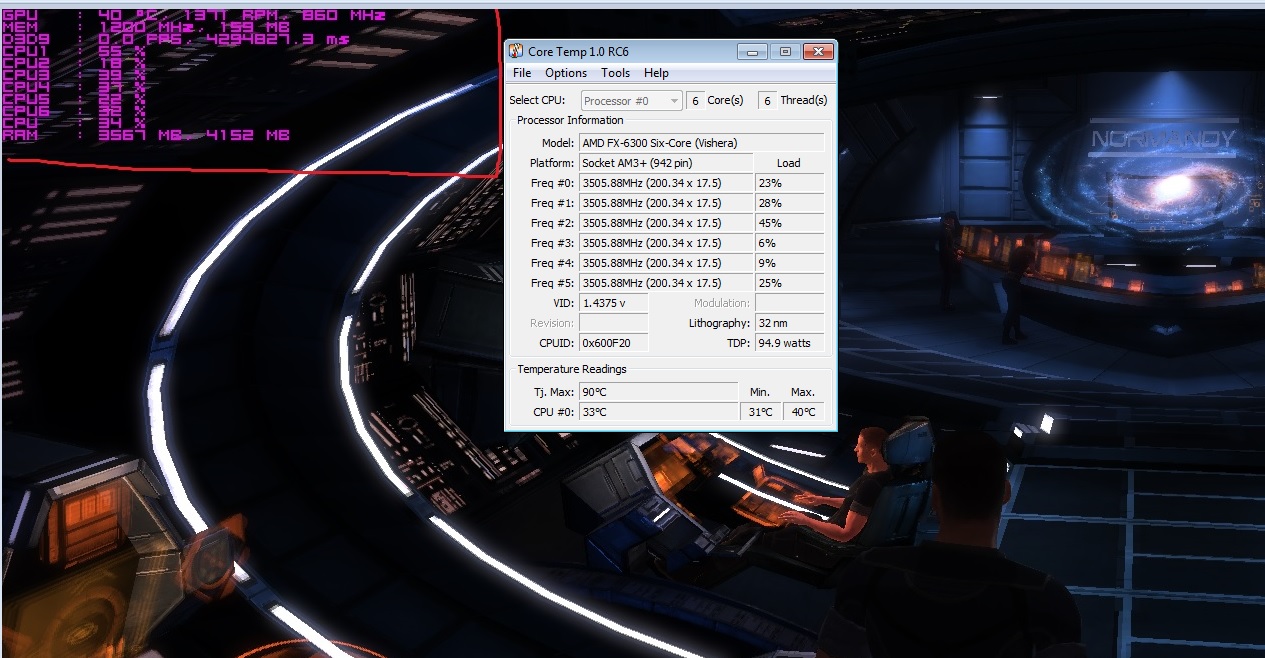Viewport: 1265px width, 658px height.
Task: Click the 45% load value
Action: (789, 223)
